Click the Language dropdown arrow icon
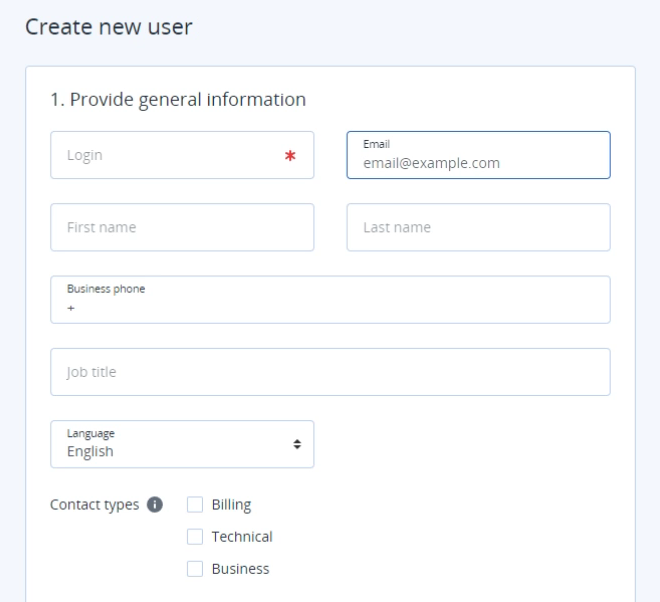Screen dimensions: 660x602 pos(297,444)
